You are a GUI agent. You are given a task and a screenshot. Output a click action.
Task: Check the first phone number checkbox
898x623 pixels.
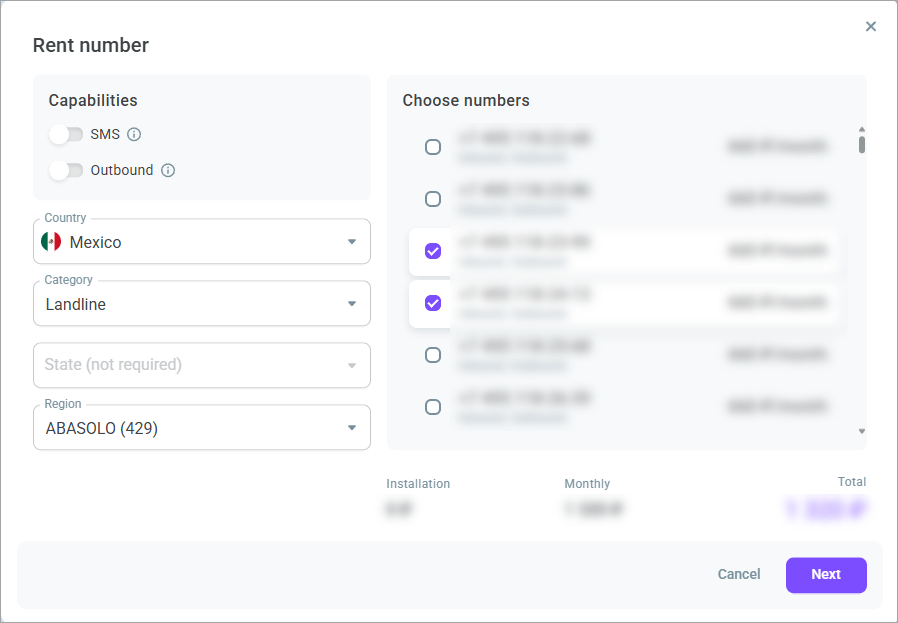coord(432,147)
